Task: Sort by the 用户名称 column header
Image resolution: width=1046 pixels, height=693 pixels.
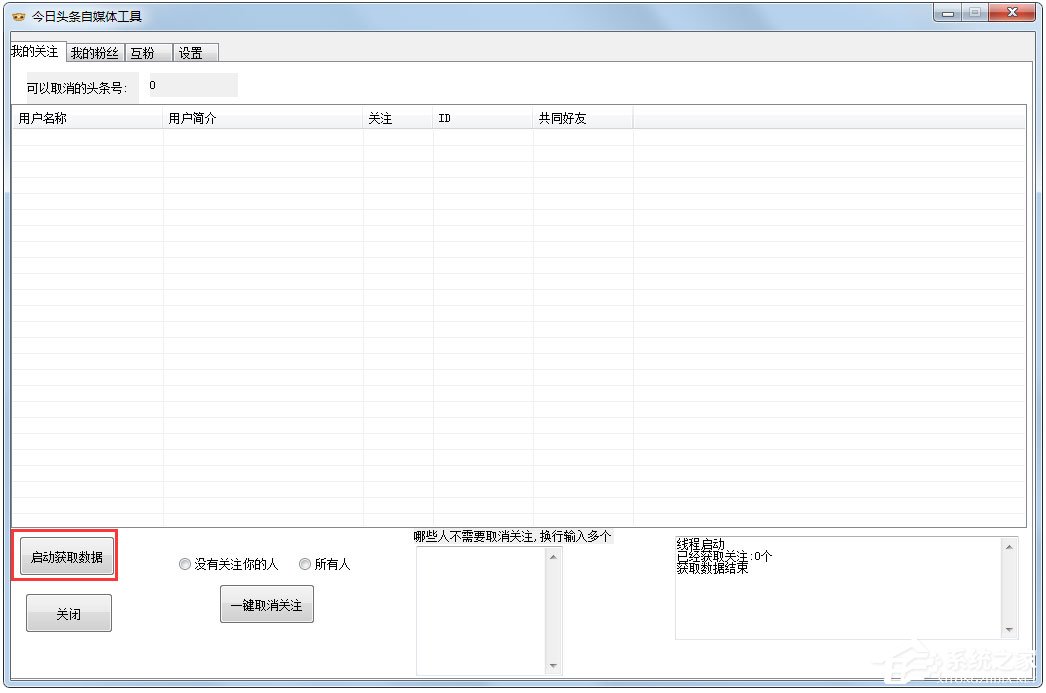Action: coord(87,119)
